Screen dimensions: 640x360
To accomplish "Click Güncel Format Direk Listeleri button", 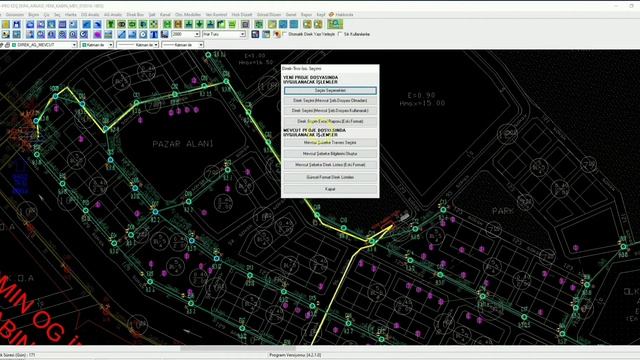I will (330, 177).
